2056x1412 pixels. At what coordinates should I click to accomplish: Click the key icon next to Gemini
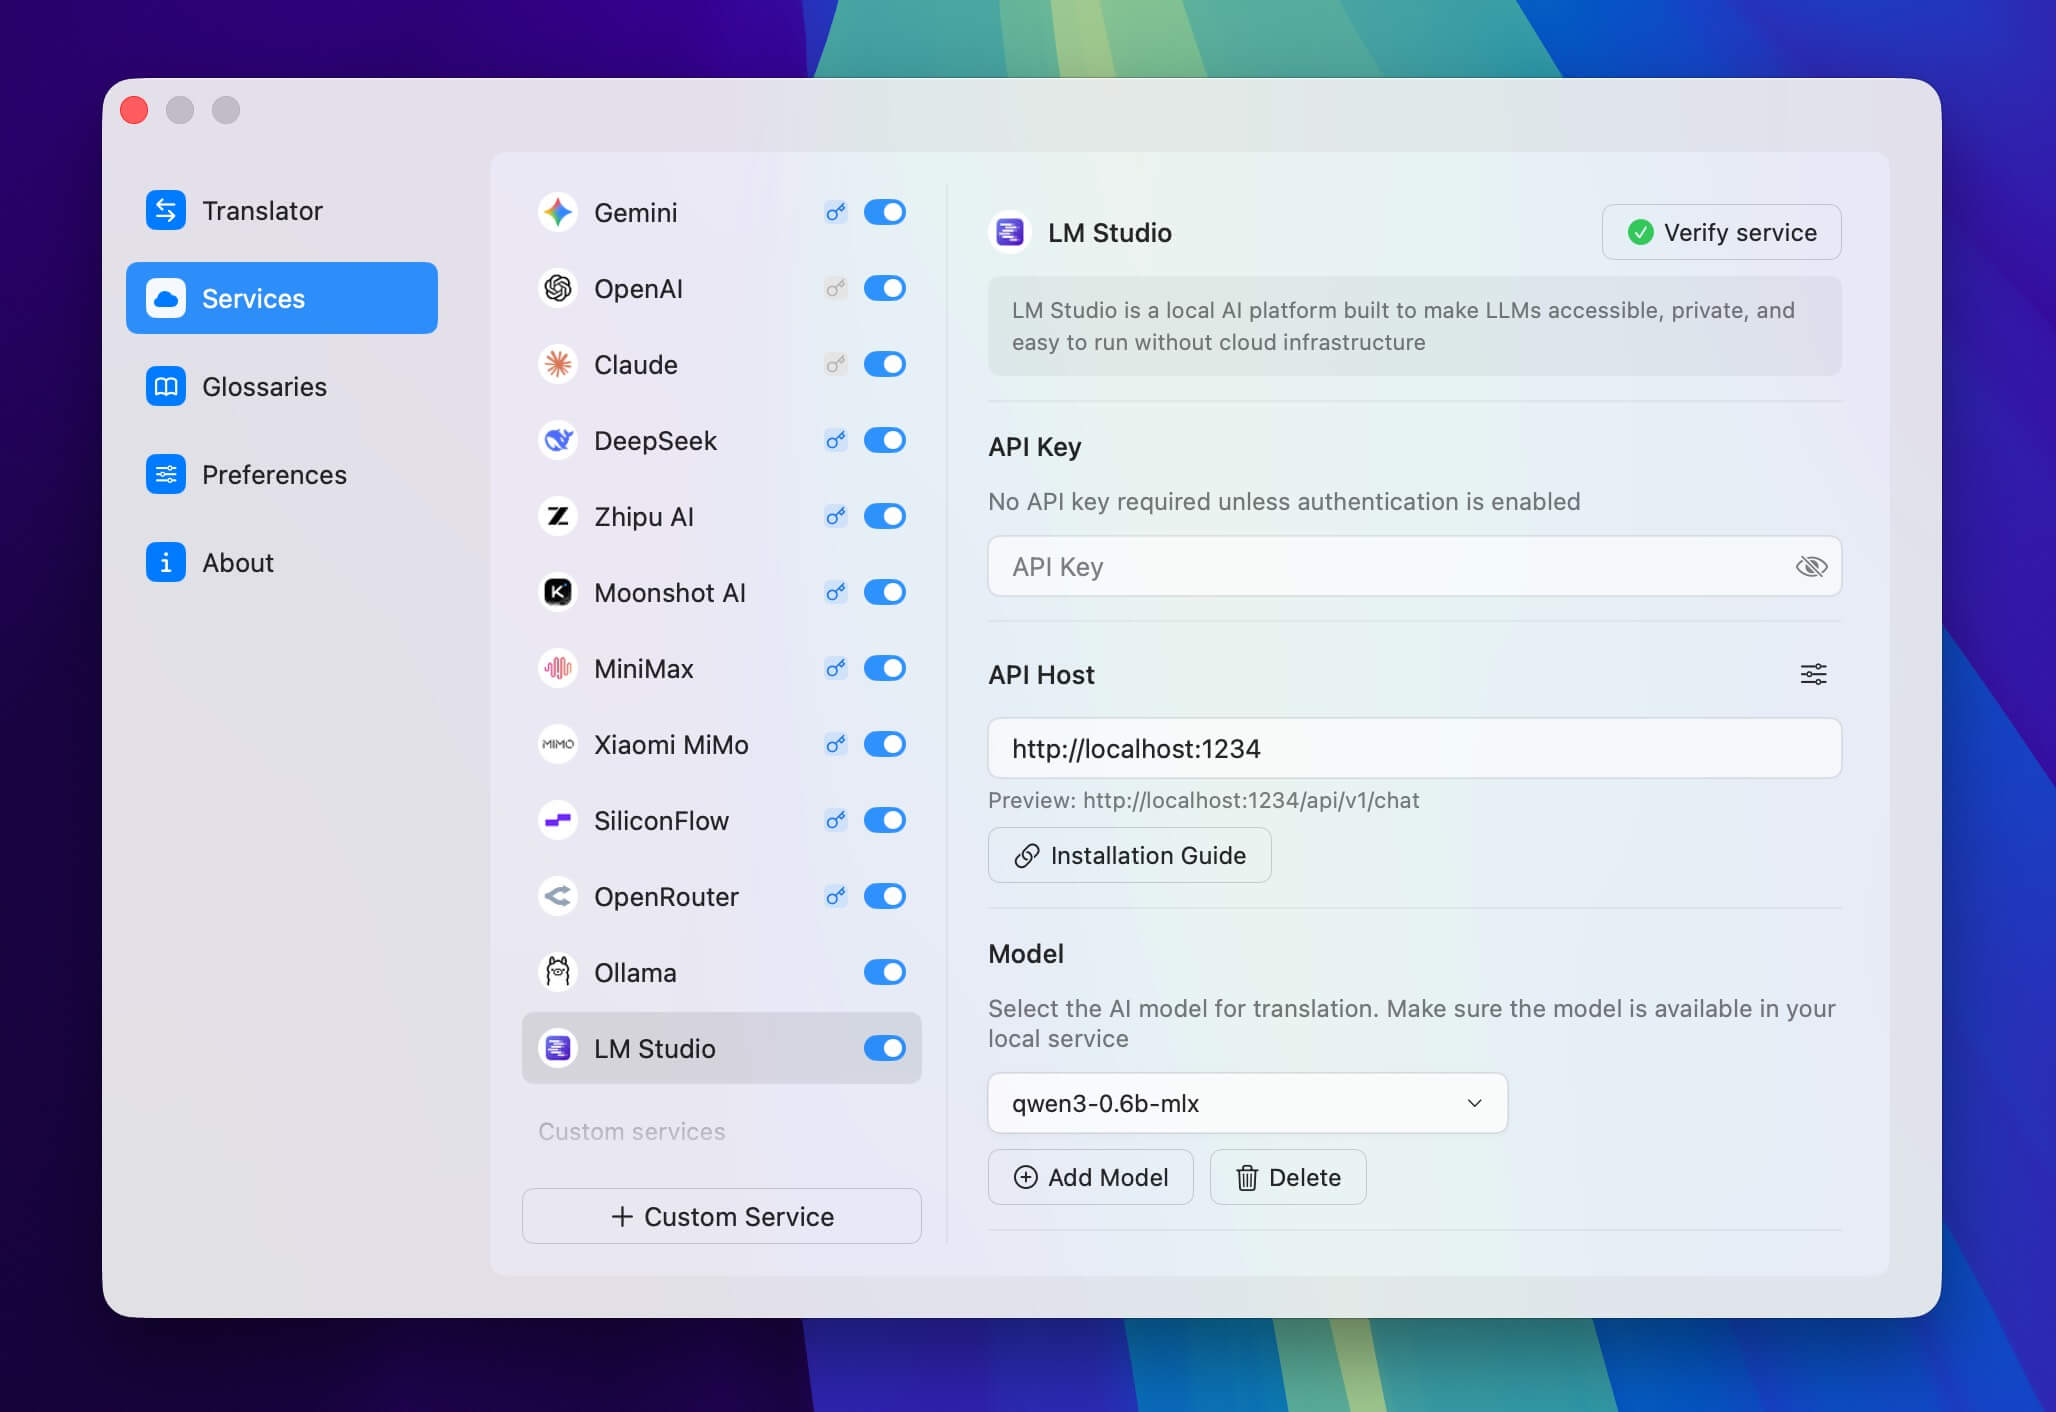[x=835, y=212]
